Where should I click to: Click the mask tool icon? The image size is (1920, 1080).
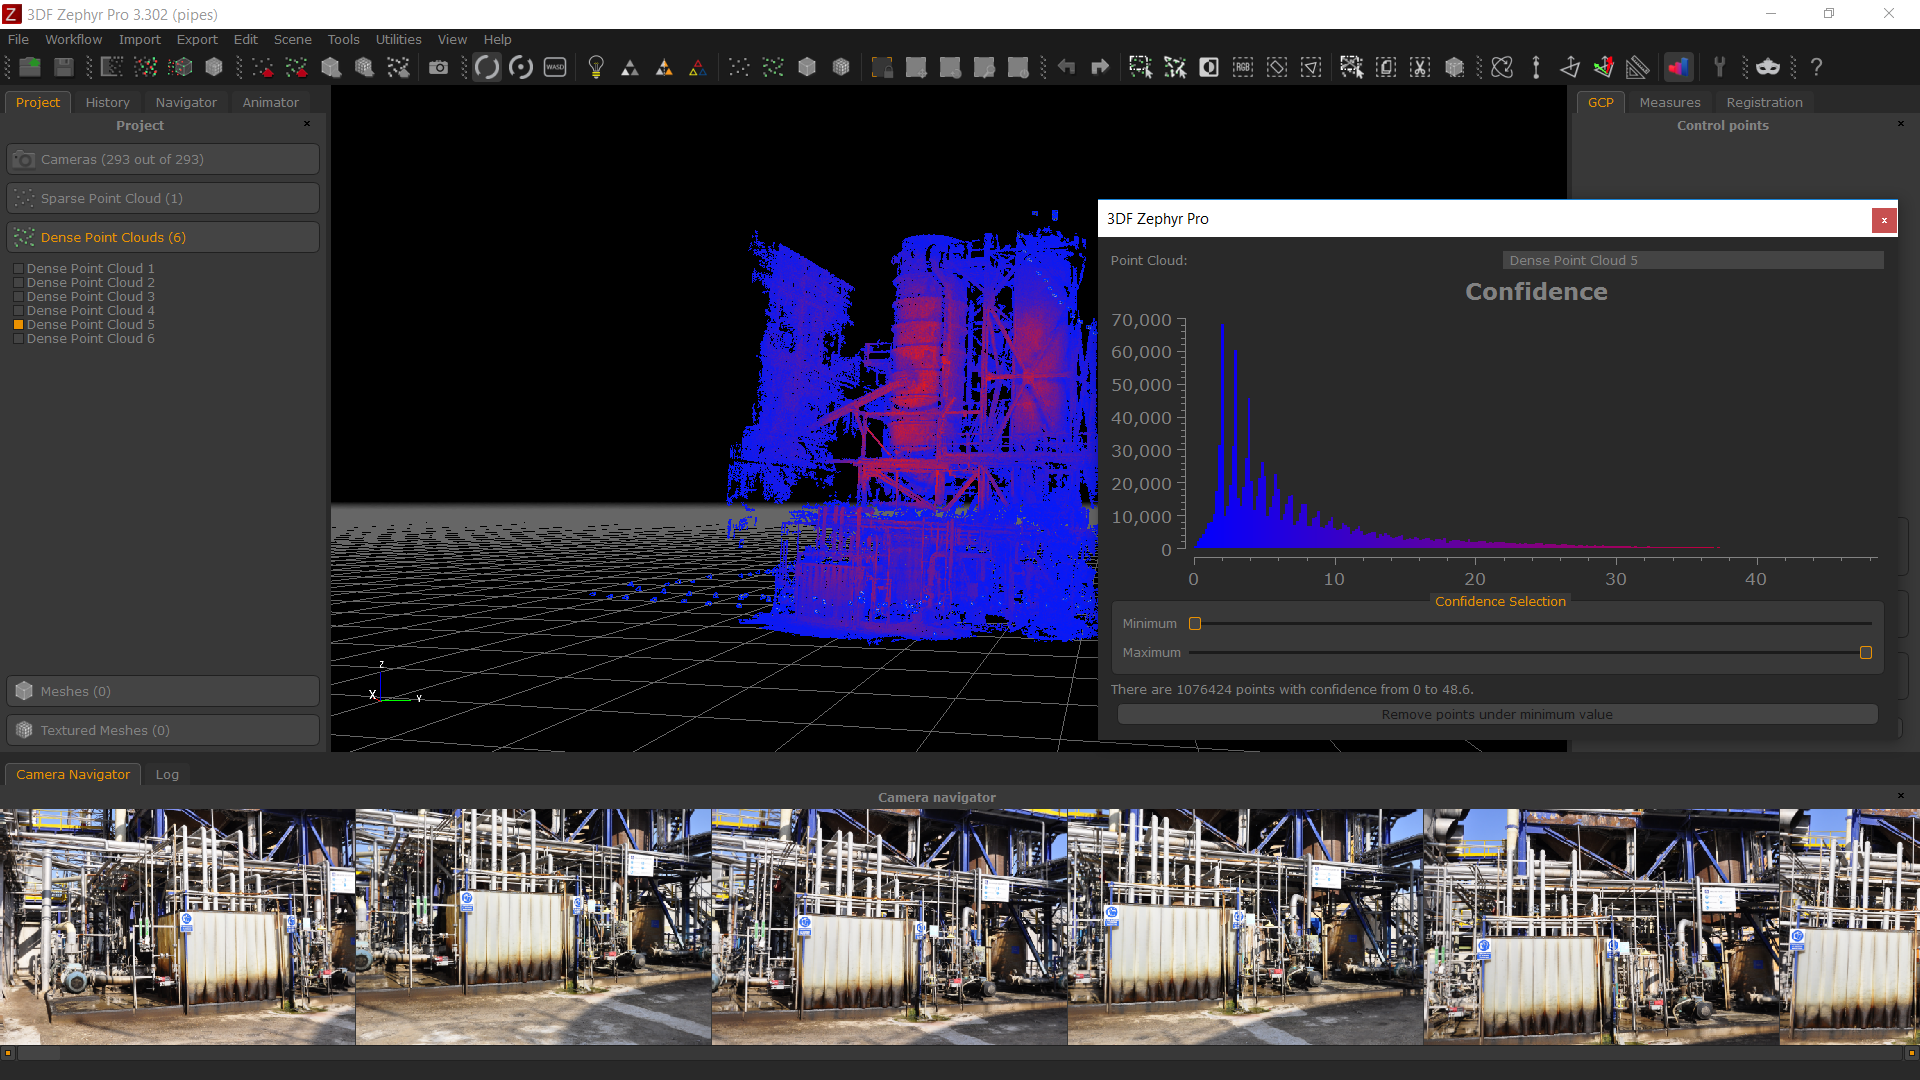1768,67
